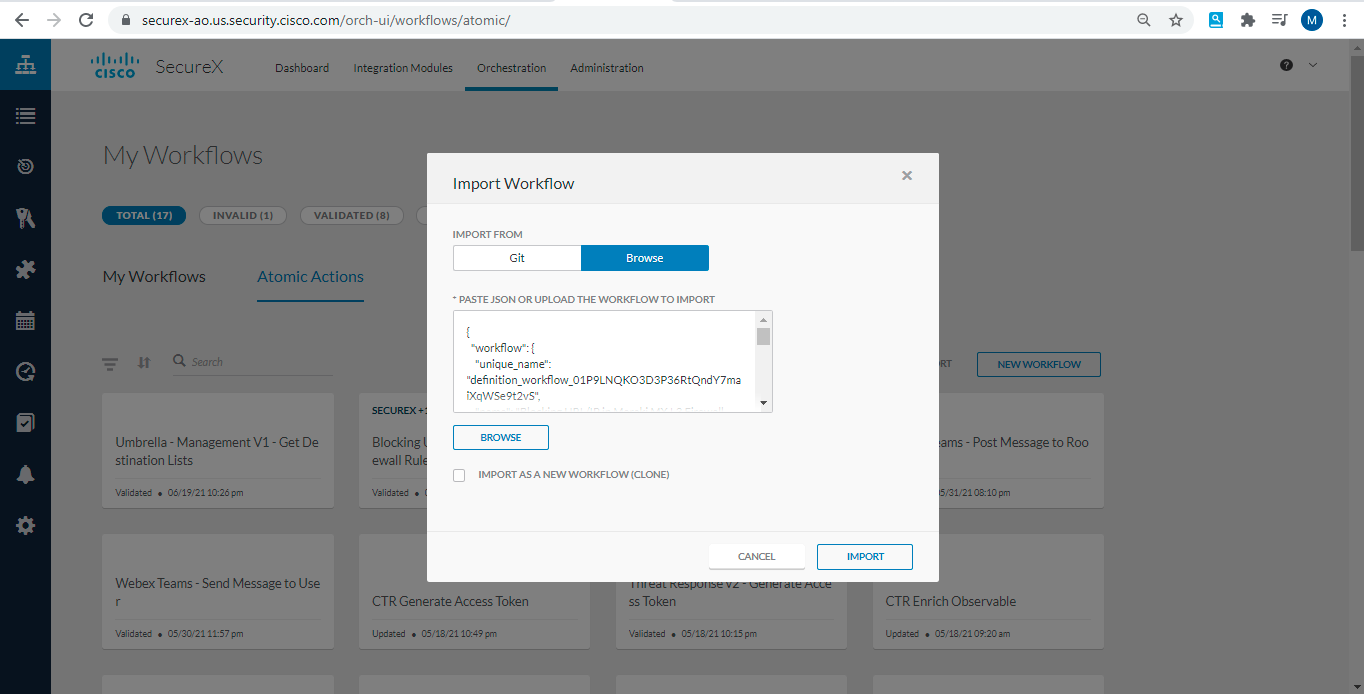This screenshot has height=694, width=1364.
Task: Open the radar targets icon in sidebar
Action: (x=25, y=167)
